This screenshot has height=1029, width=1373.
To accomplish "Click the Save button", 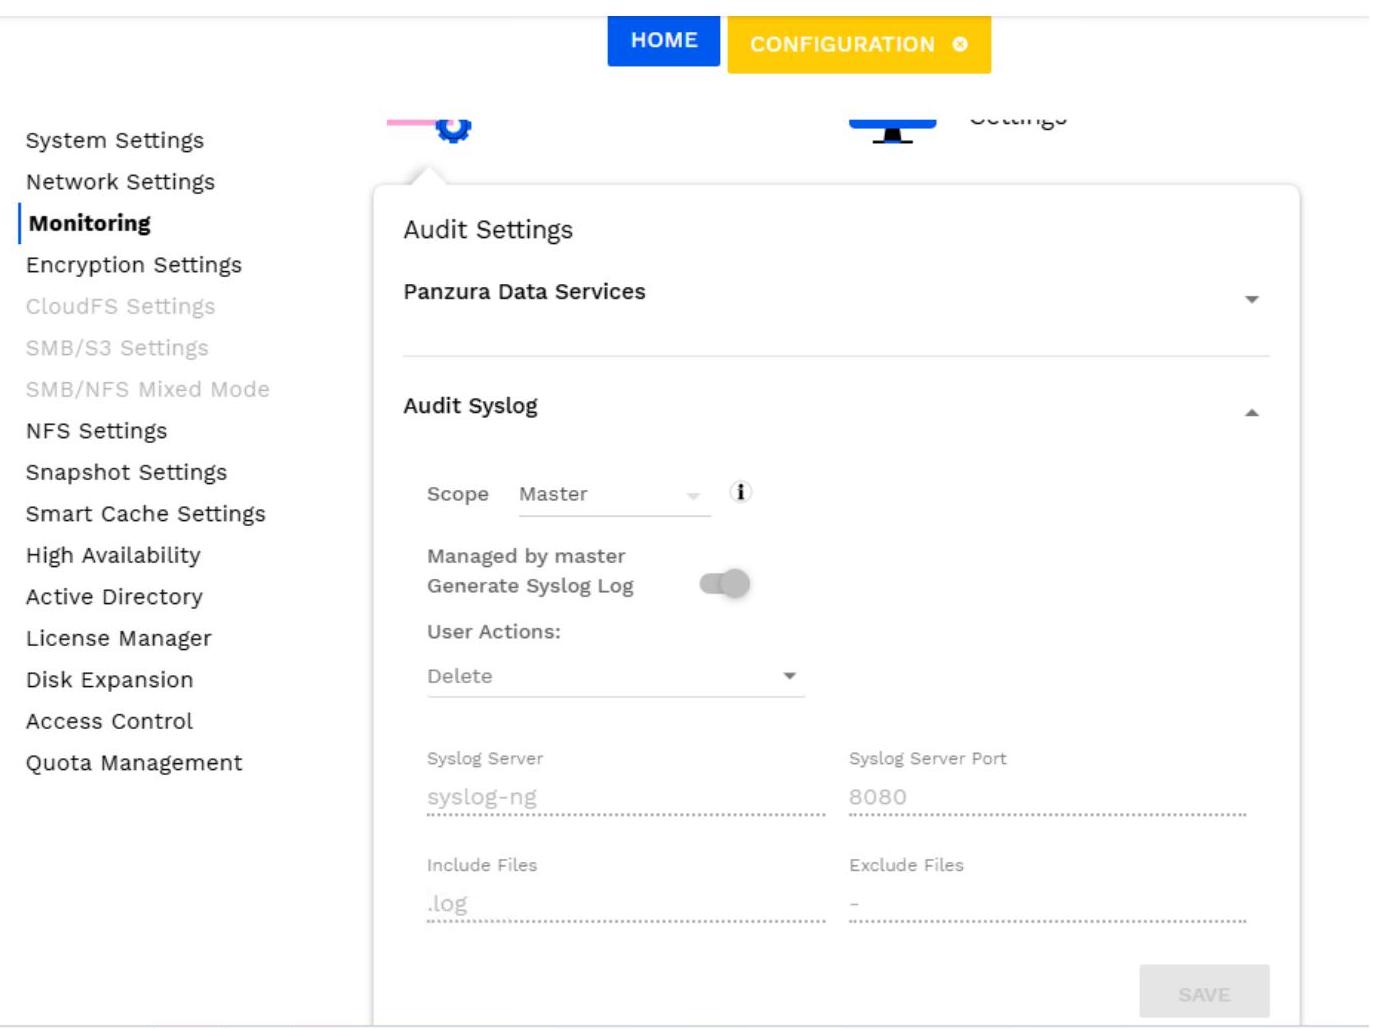I will click(1204, 992).
